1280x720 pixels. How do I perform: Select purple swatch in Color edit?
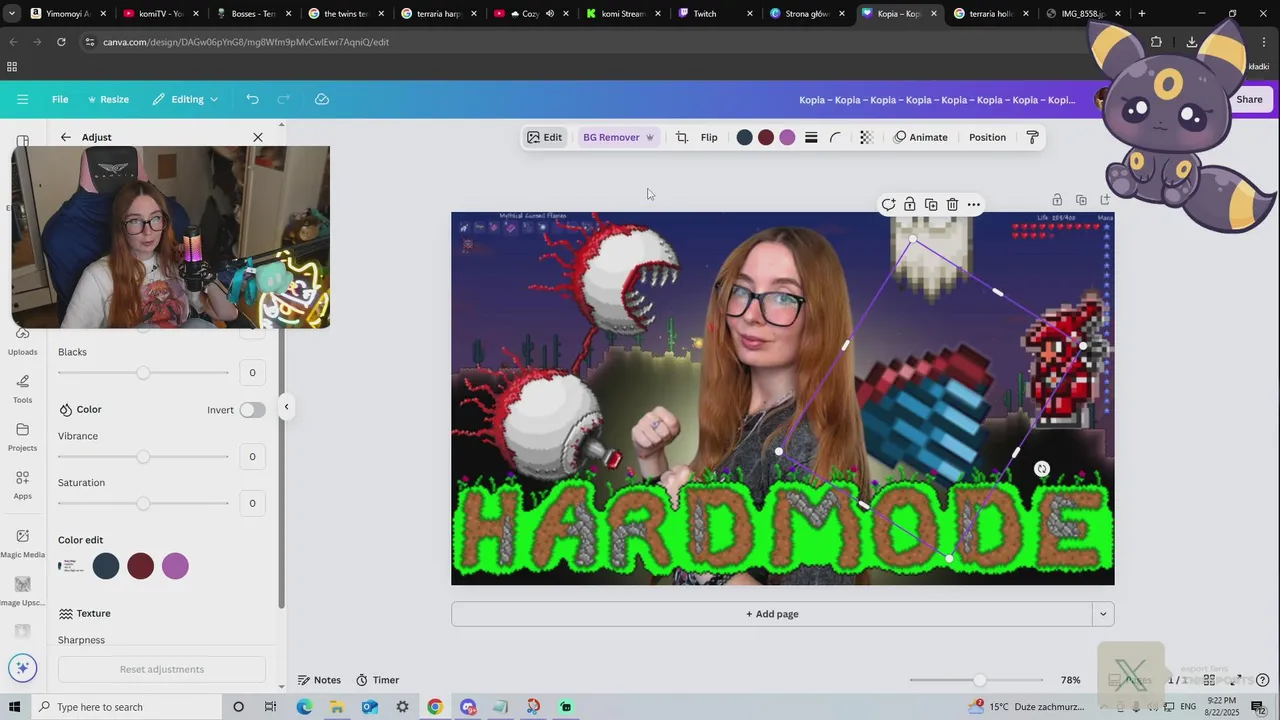pos(175,566)
